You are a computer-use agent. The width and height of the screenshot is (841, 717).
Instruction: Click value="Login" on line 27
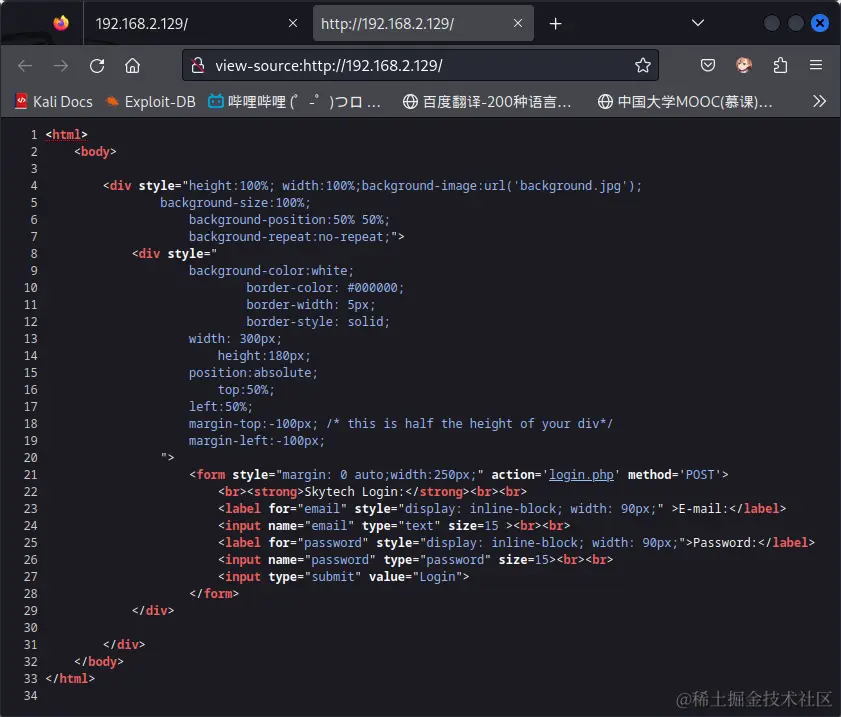pos(415,576)
